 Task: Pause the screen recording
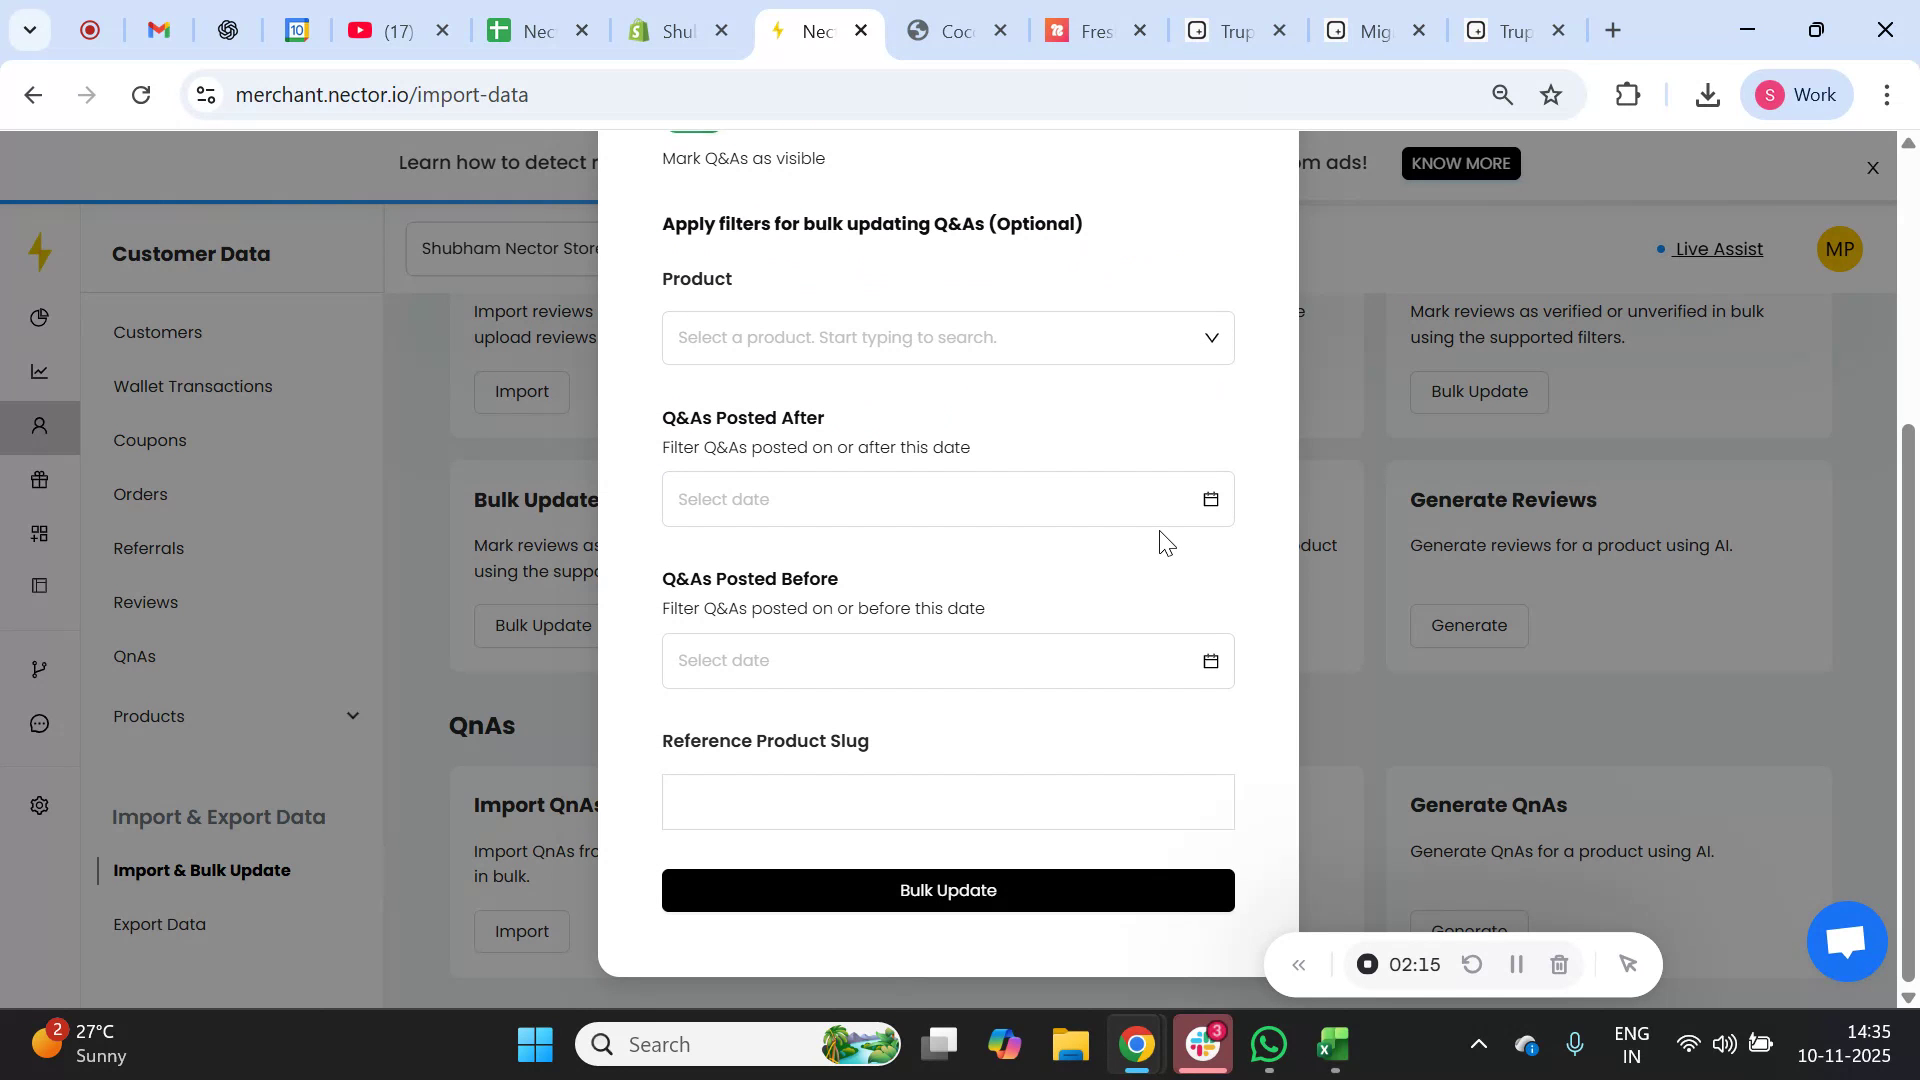[1515, 964]
